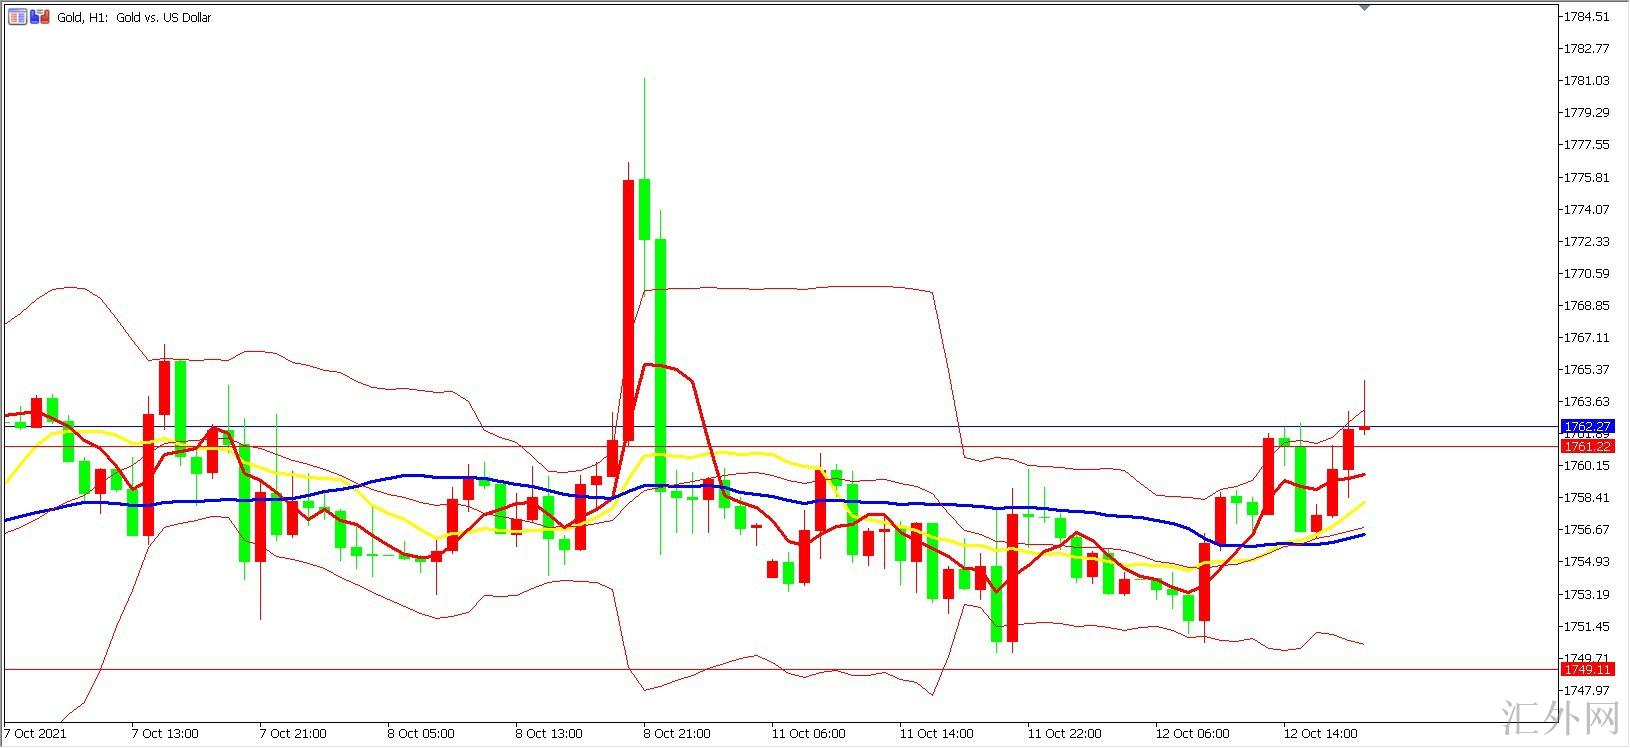Select the red 1749.11 price level label
1630x748 pixels.
coord(1587,669)
